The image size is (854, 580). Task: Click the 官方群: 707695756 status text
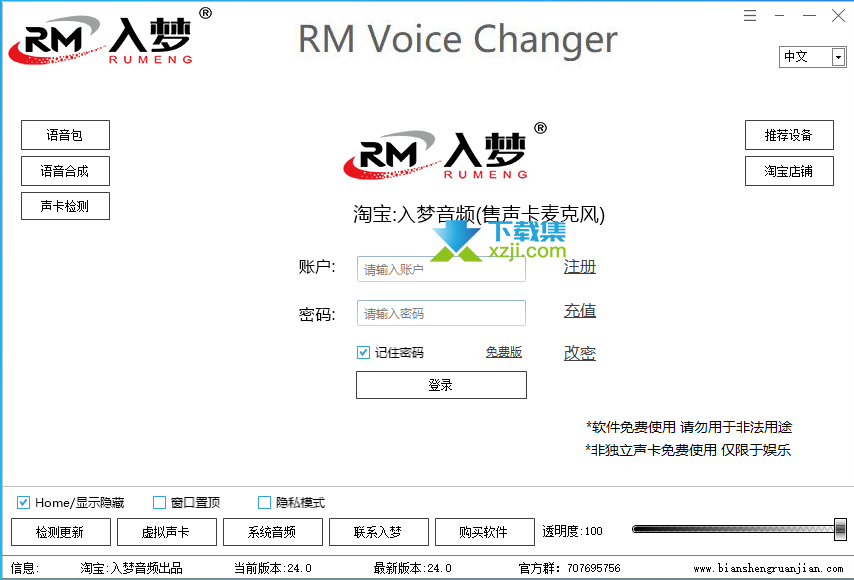(569, 569)
